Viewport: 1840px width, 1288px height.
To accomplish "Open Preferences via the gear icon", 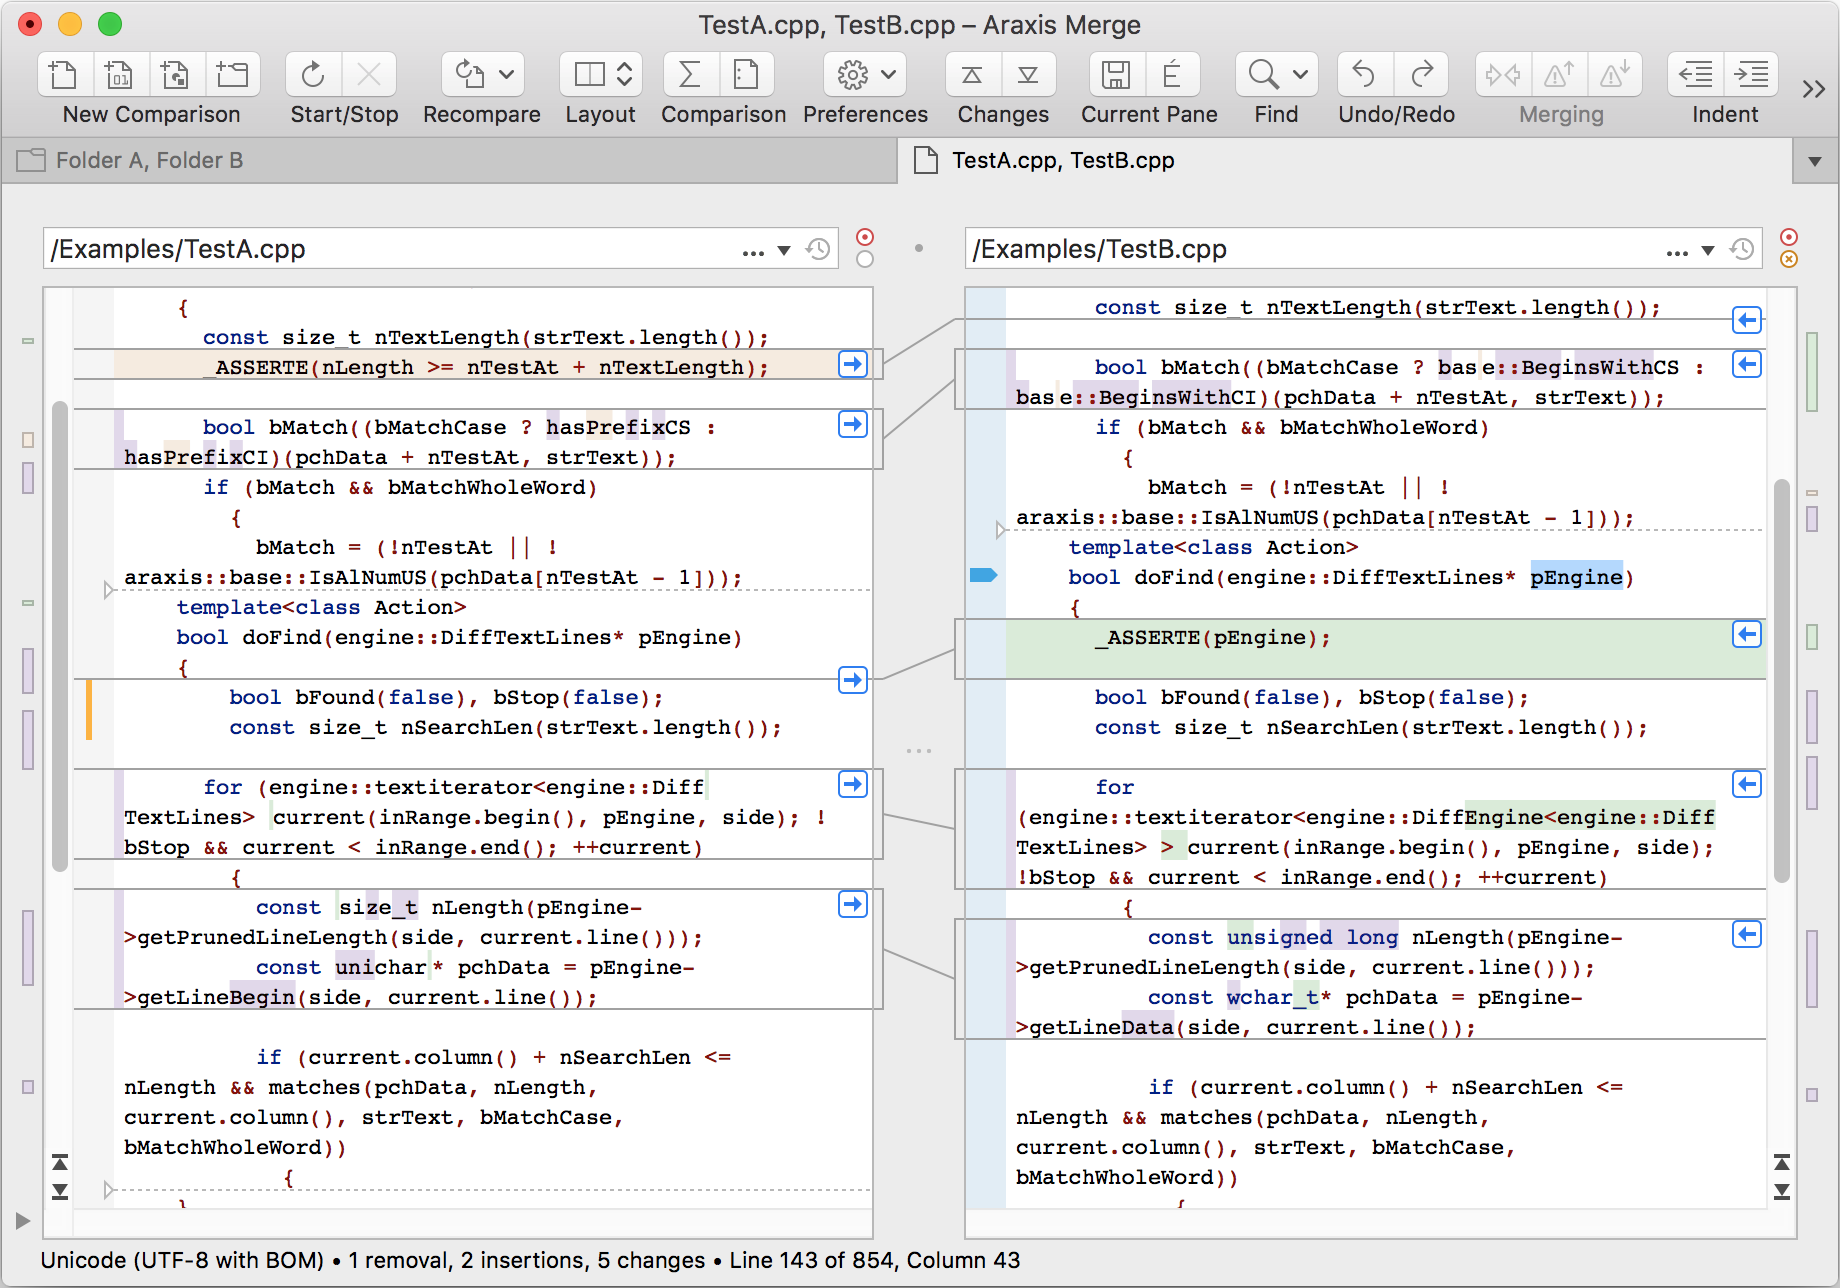I will [852, 74].
